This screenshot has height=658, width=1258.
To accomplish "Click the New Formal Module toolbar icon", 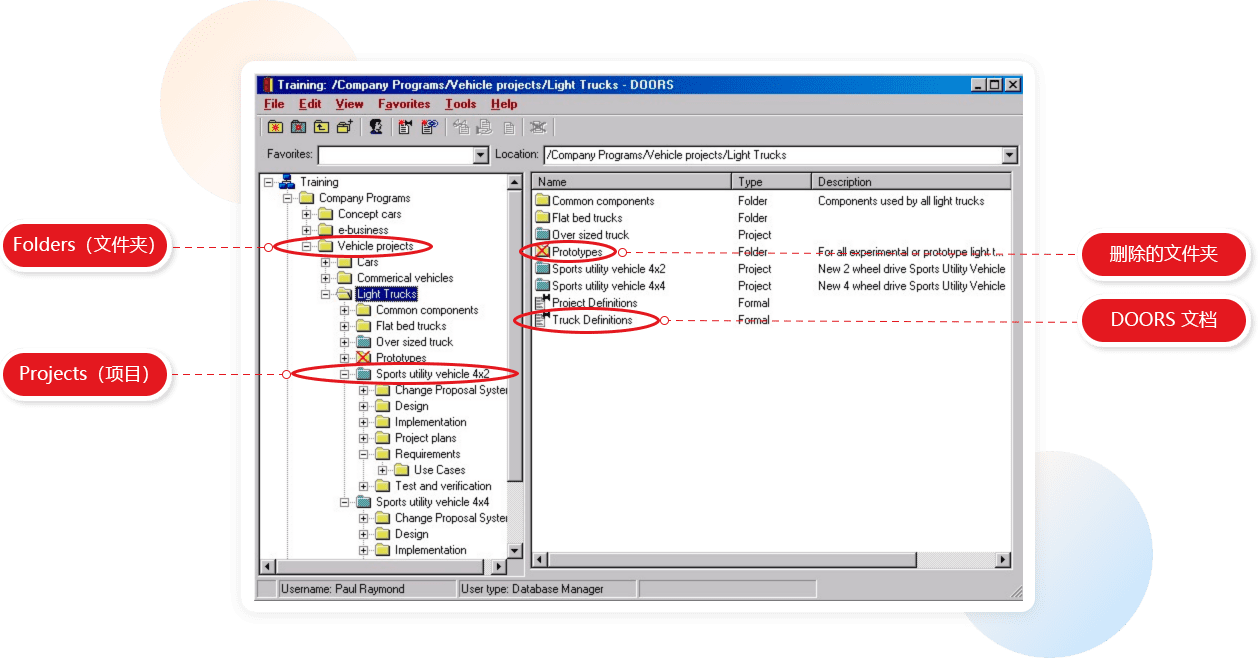I will (406, 127).
